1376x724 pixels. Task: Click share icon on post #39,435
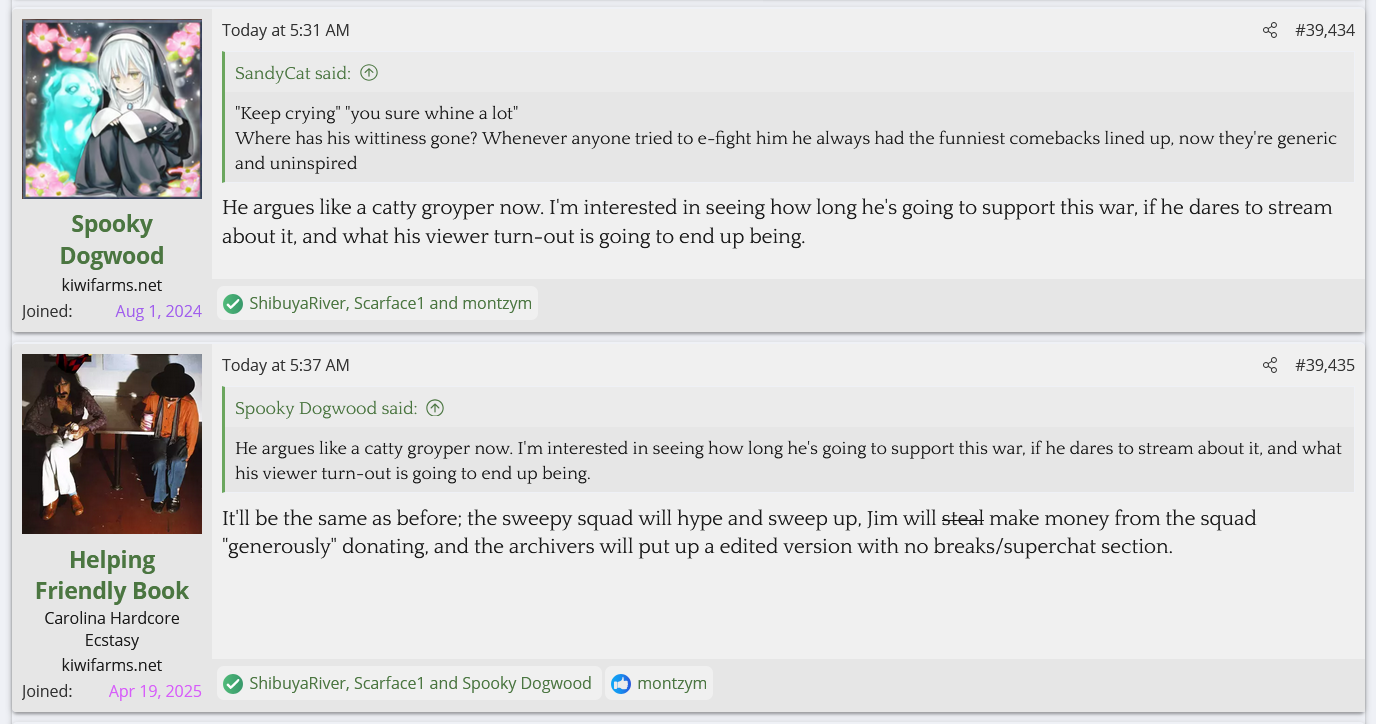click(x=1270, y=365)
